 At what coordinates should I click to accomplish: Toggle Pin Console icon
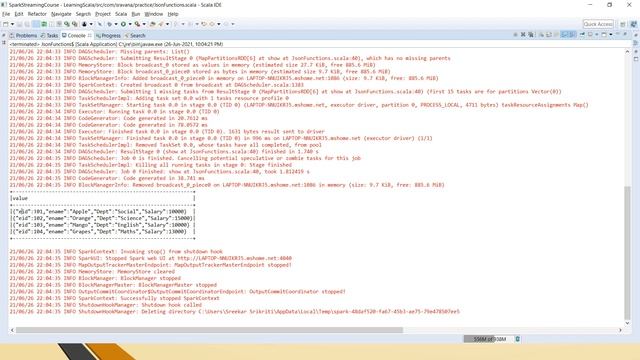click(582, 35)
